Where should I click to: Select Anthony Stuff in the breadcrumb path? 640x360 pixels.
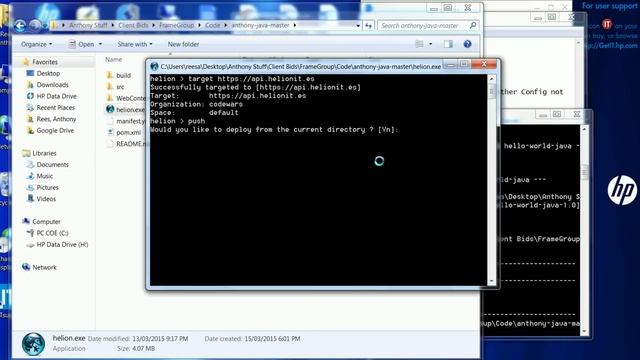click(88, 25)
